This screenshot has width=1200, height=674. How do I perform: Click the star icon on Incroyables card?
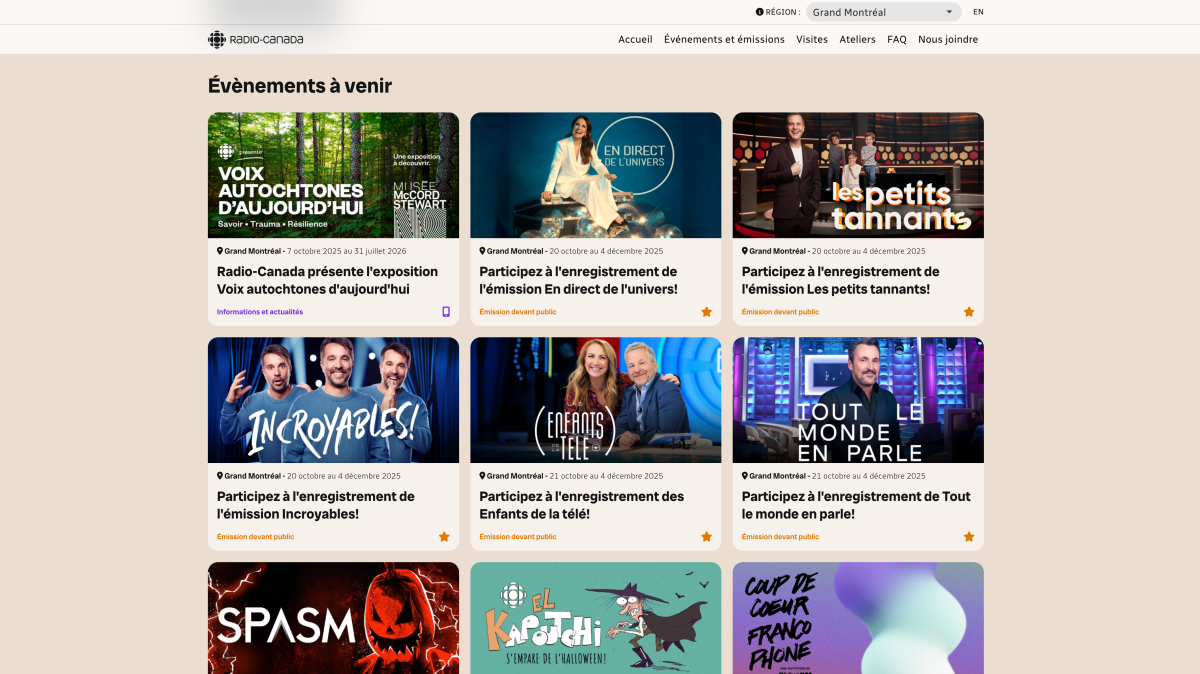(444, 537)
